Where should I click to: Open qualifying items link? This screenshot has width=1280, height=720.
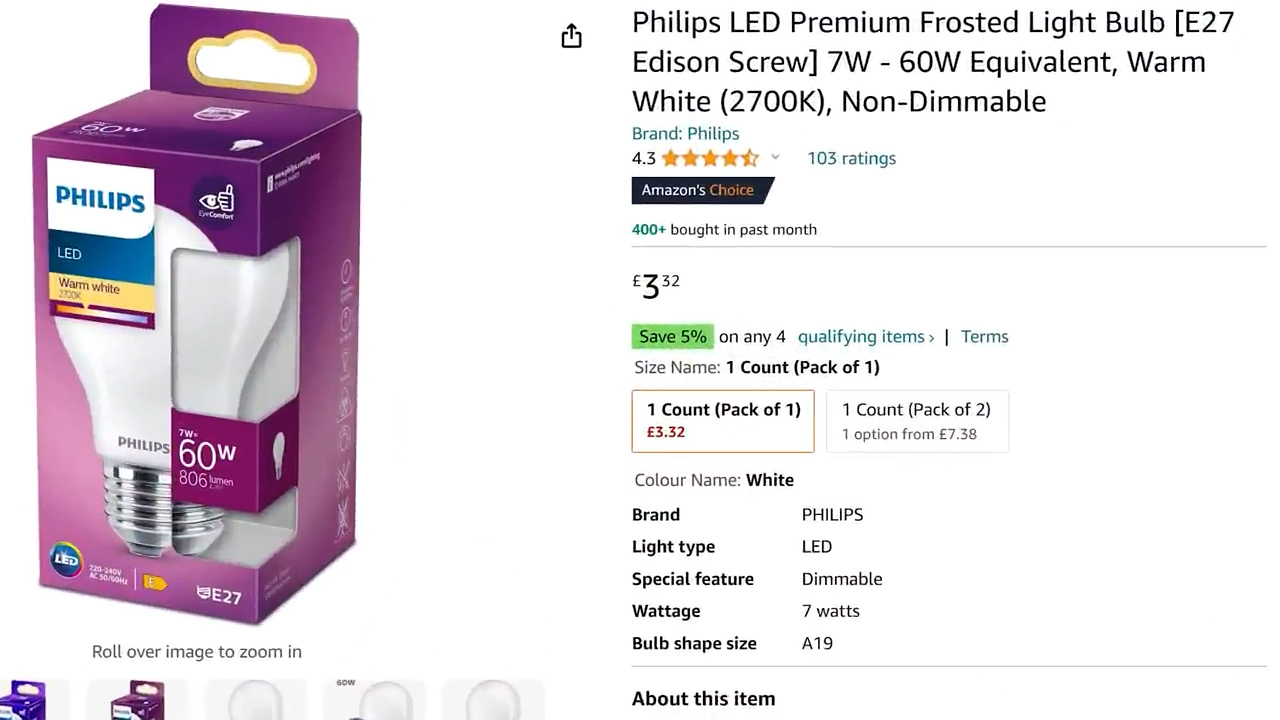click(x=865, y=336)
